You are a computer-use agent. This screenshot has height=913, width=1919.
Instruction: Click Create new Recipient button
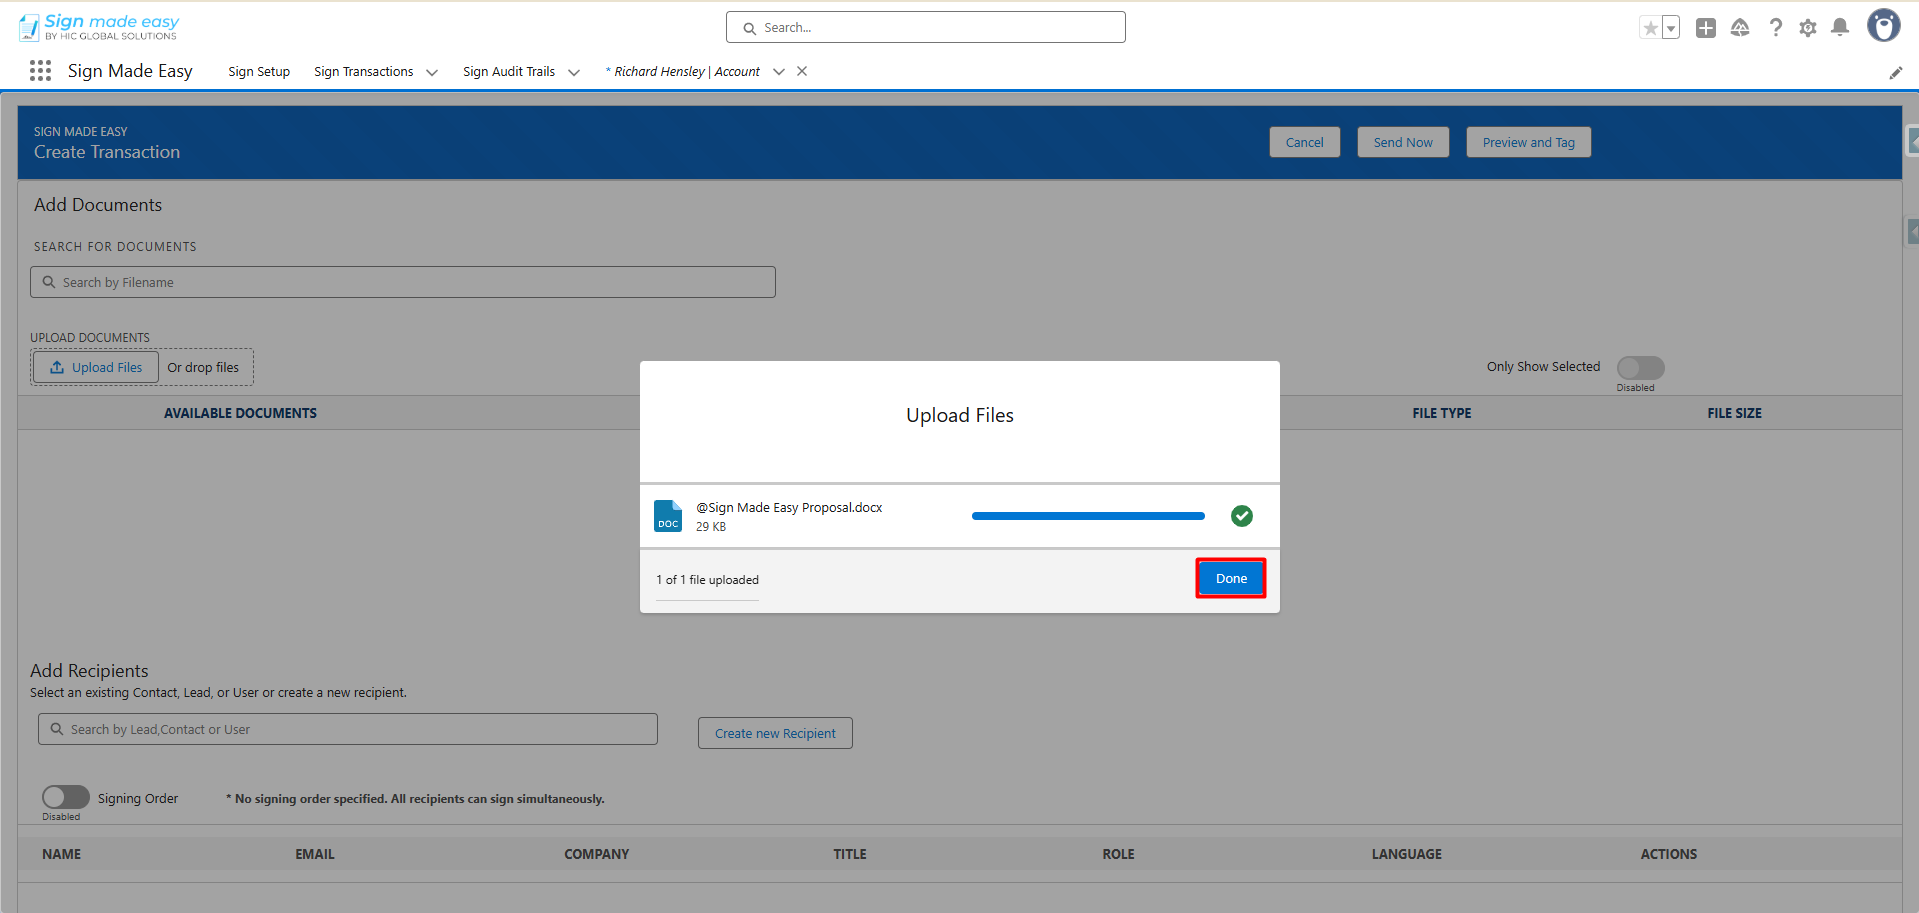775,733
